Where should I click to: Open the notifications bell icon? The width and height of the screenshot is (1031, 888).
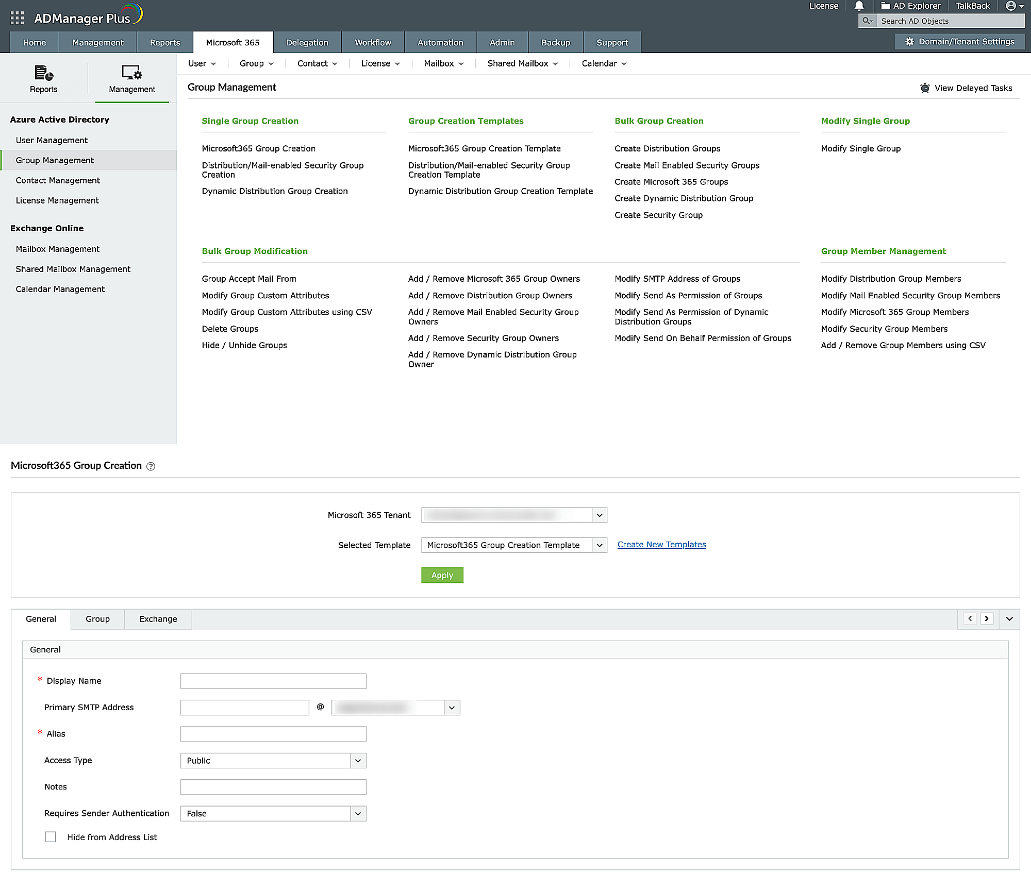pyautogui.click(x=859, y=6)
